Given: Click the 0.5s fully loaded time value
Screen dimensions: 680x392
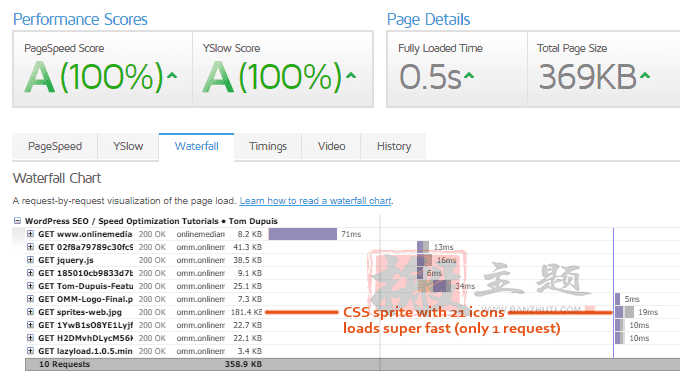Looking at the screenshot, I should pyautogui.click(x=430, y=77).
